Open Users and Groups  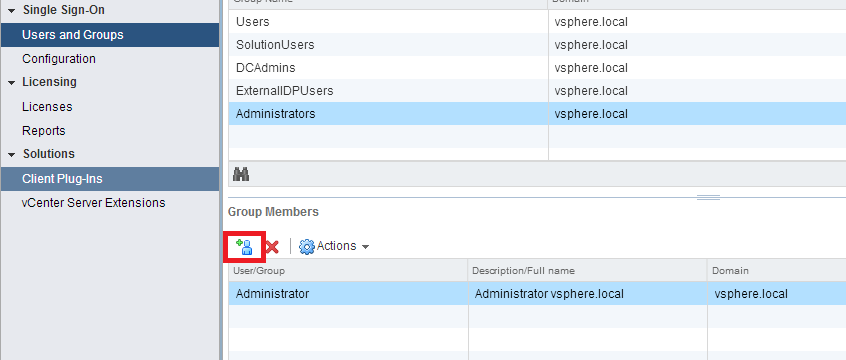pos(110,35)
